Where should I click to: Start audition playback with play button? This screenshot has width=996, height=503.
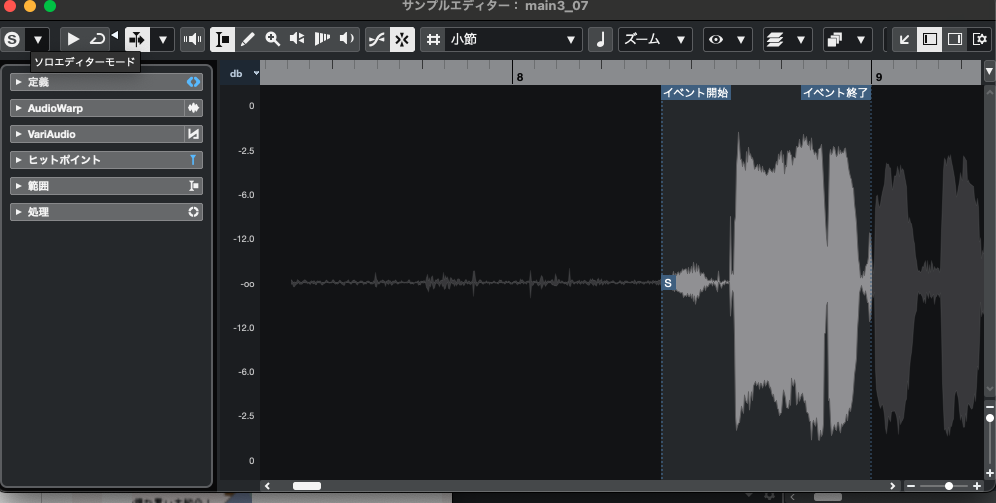pos(73,39)
